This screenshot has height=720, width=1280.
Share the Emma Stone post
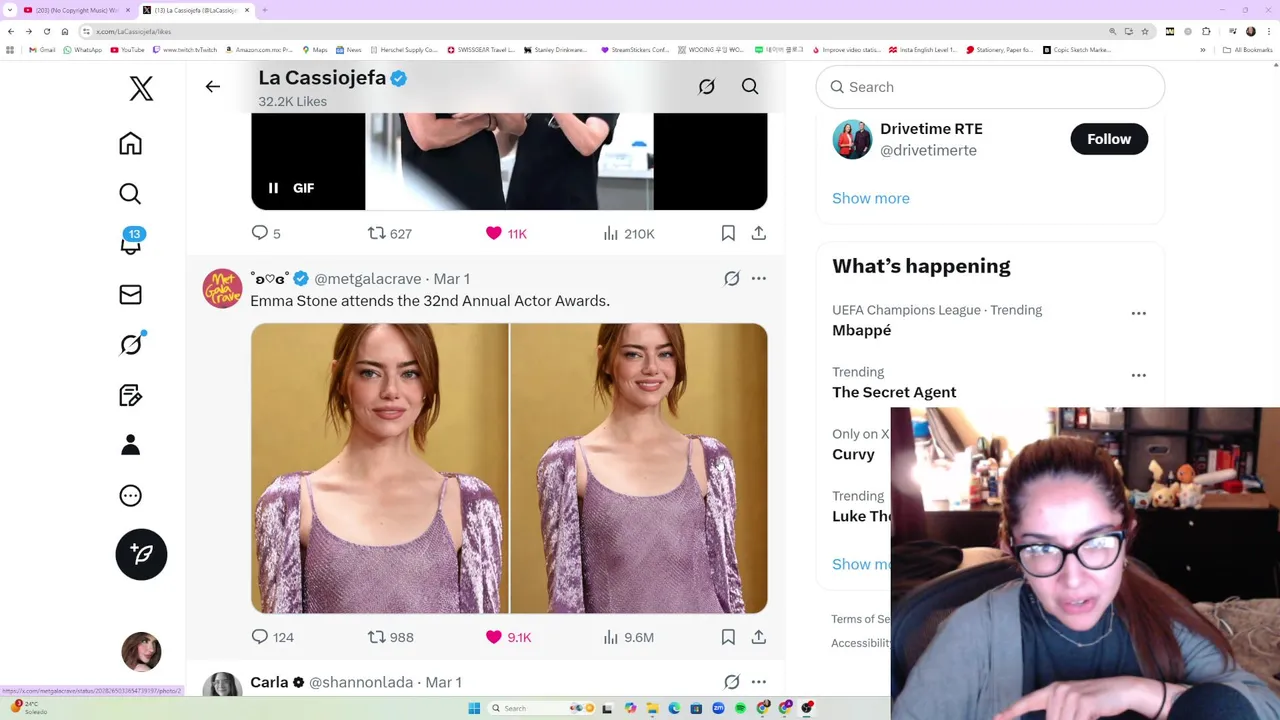pos(759,637)
